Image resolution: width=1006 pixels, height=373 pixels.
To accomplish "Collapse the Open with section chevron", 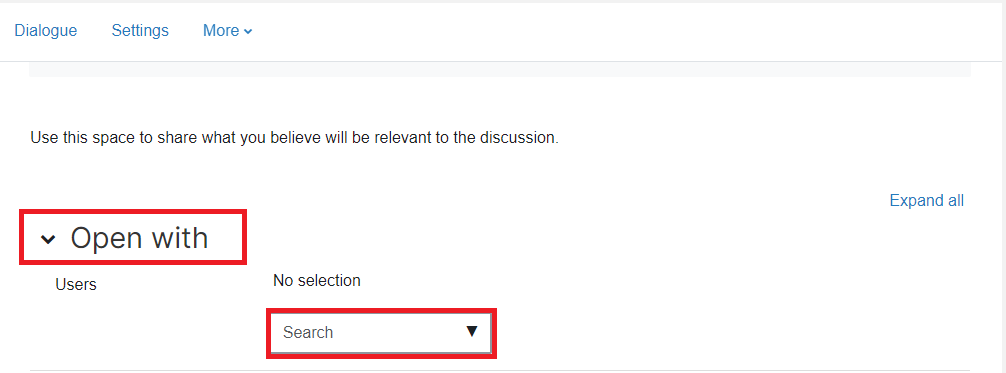I will 47,239.
